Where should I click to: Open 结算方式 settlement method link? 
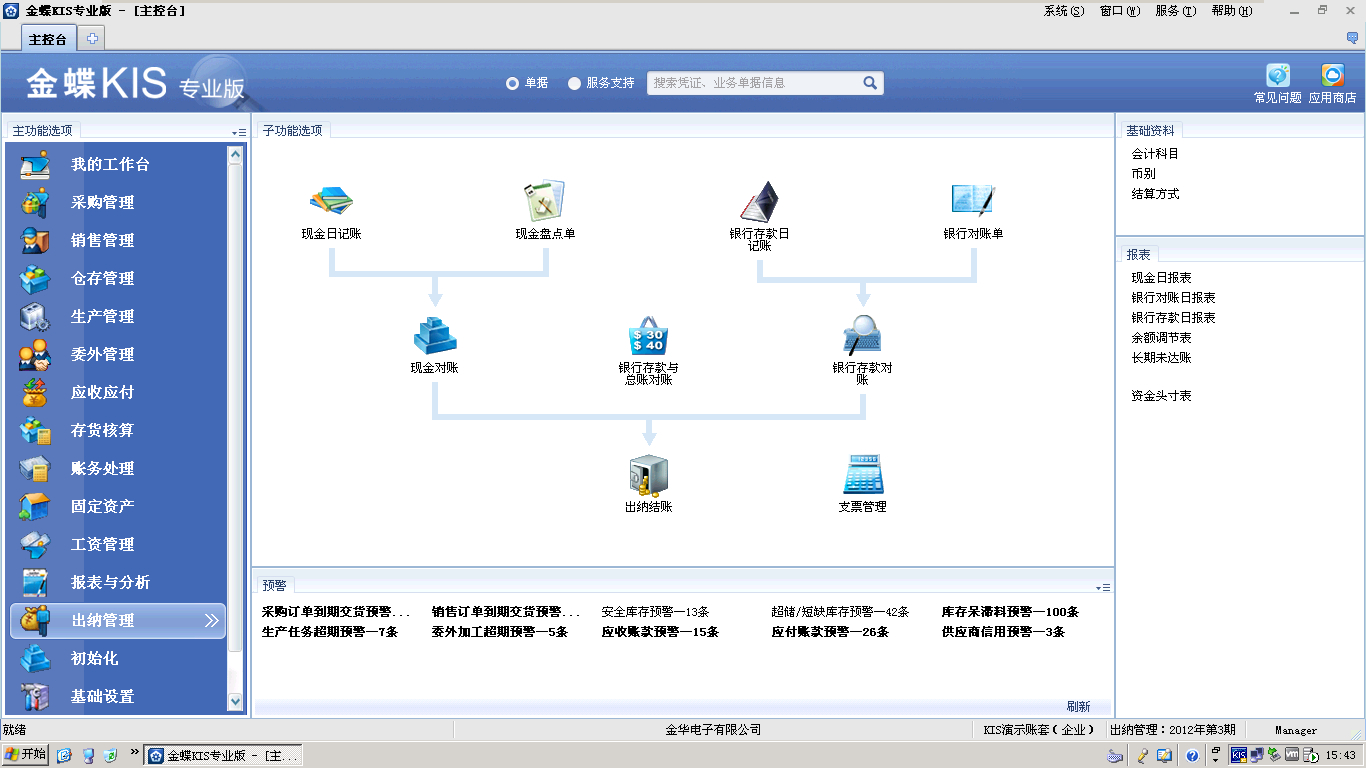pyautogui.click(x=1155, y=194)
